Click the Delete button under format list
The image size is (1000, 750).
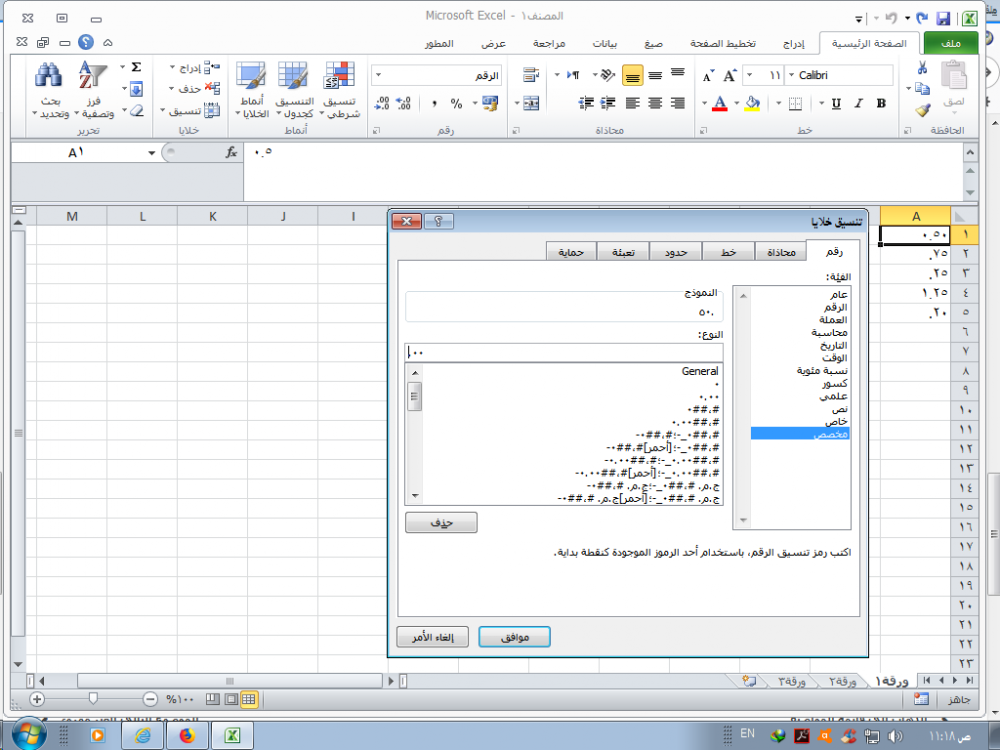[x=441, y=522]
